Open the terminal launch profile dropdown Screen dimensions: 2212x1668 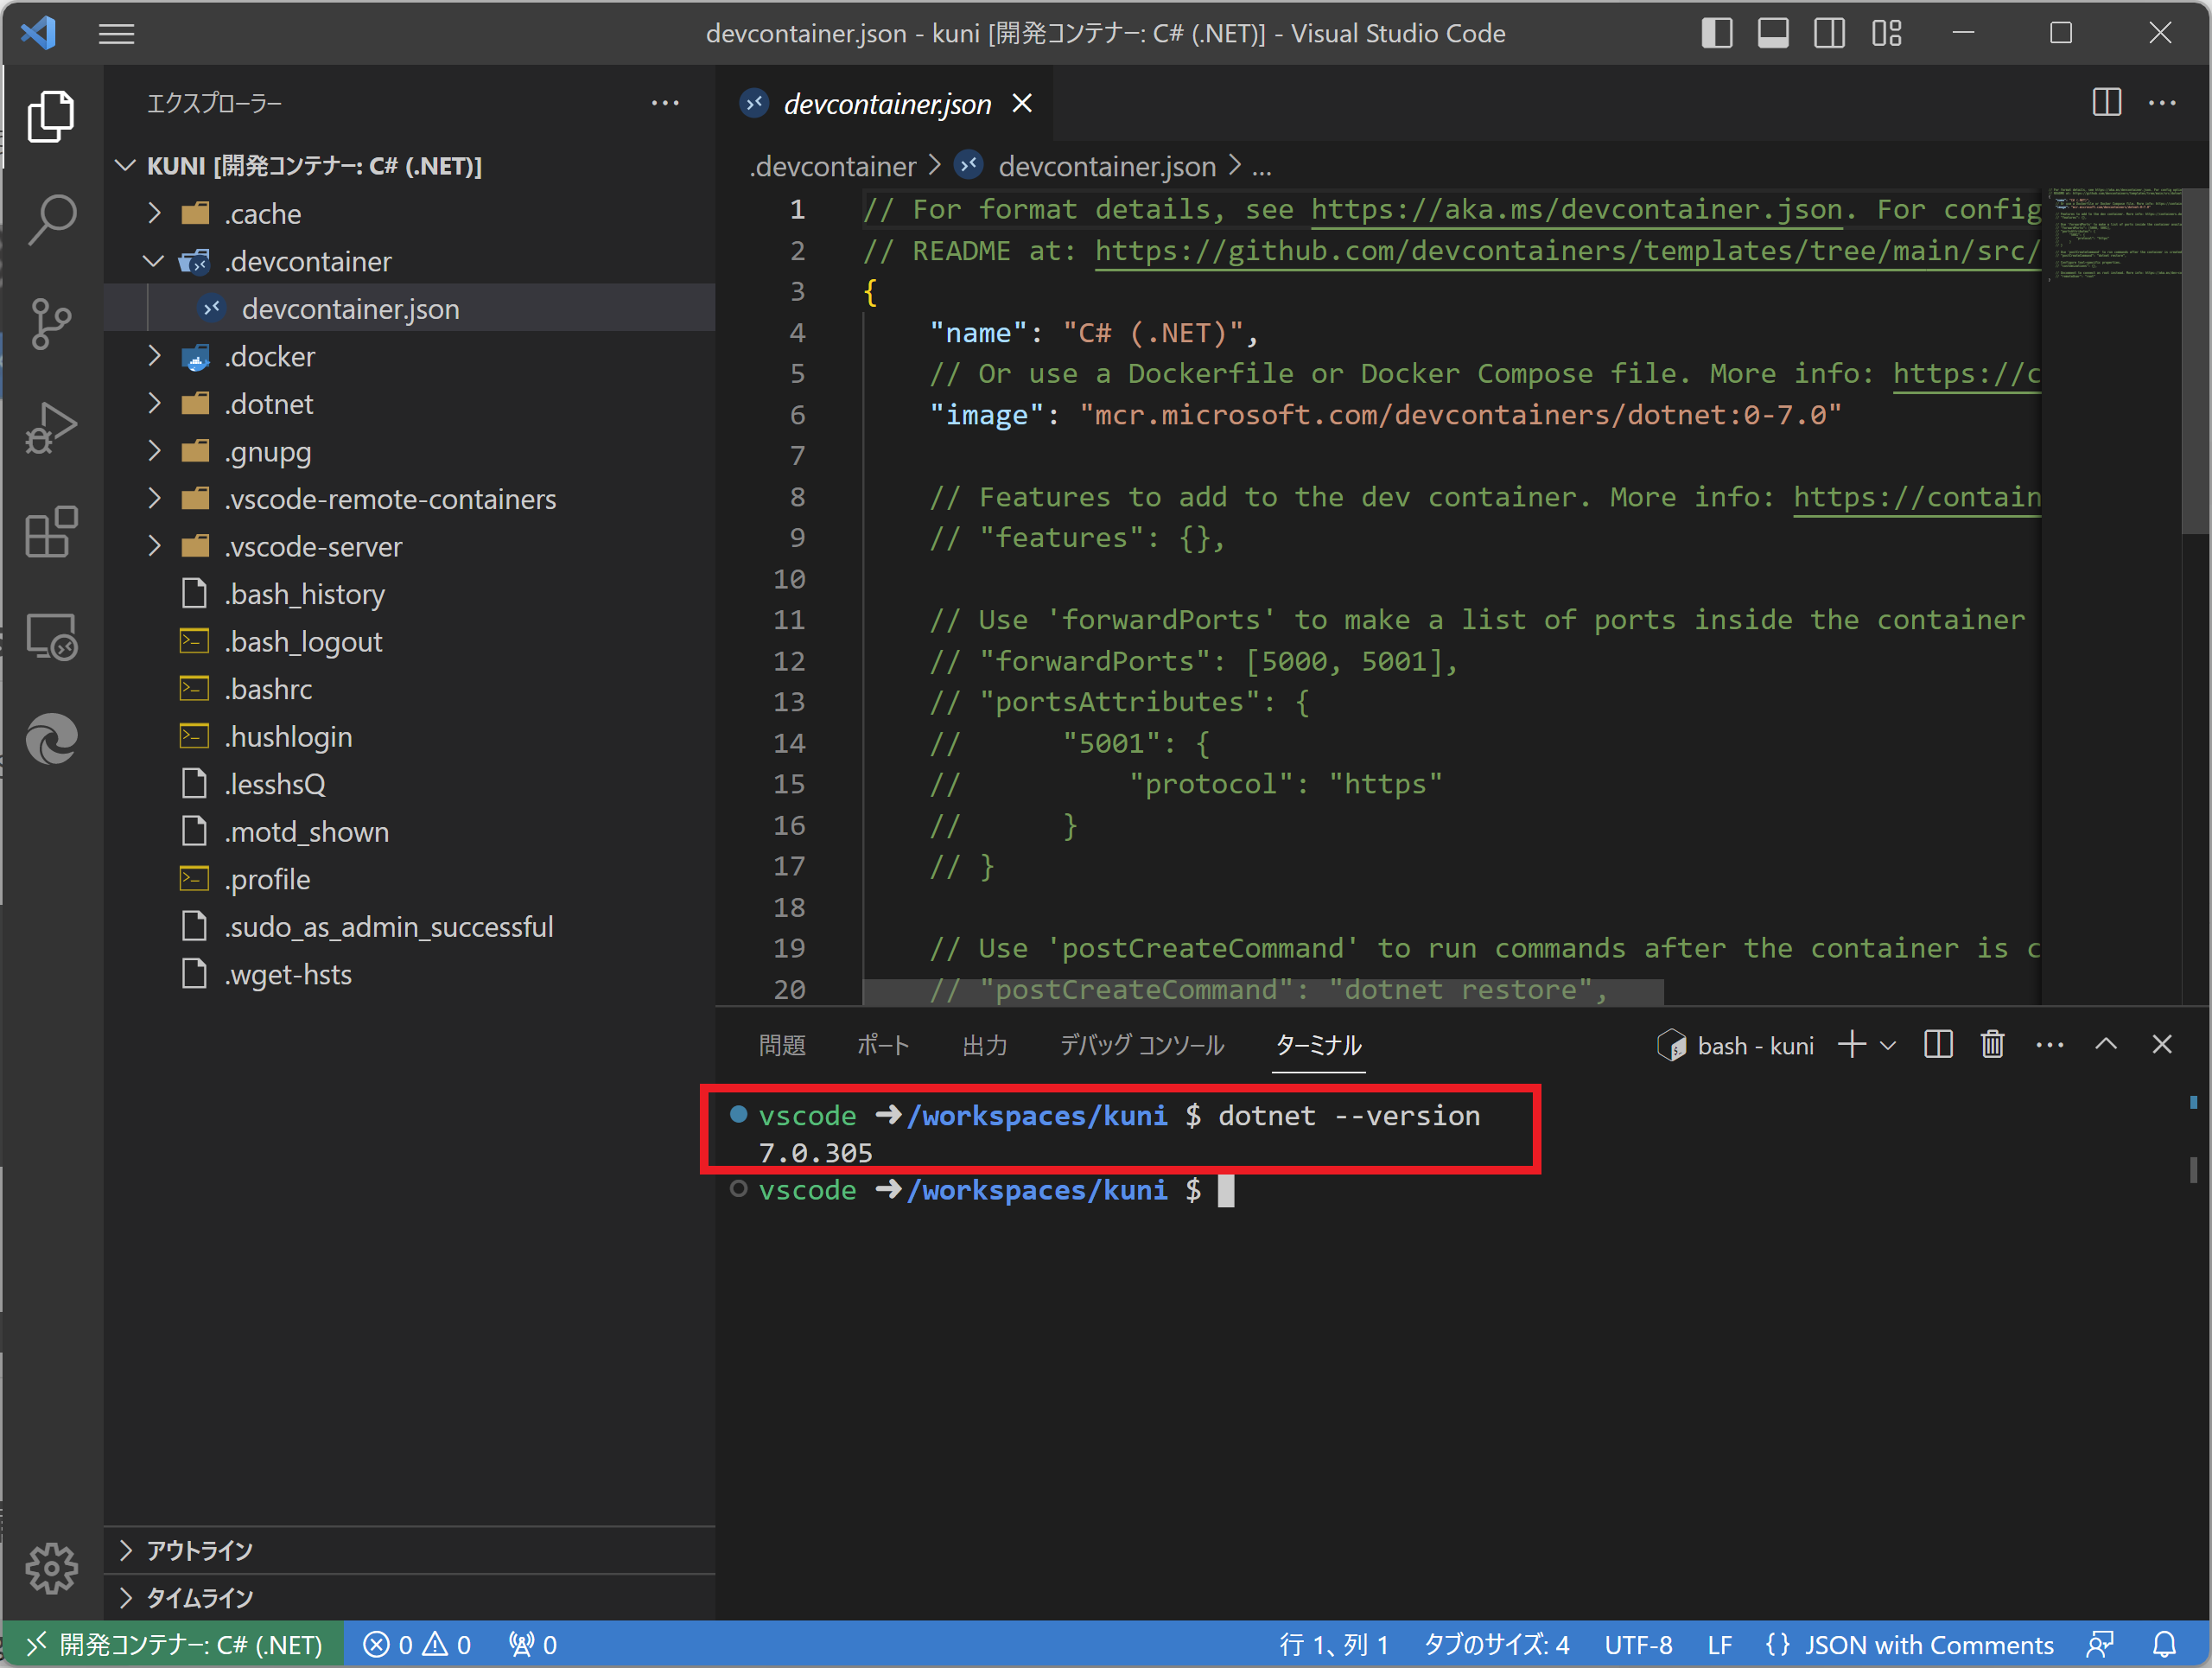pos(1888,1045)
